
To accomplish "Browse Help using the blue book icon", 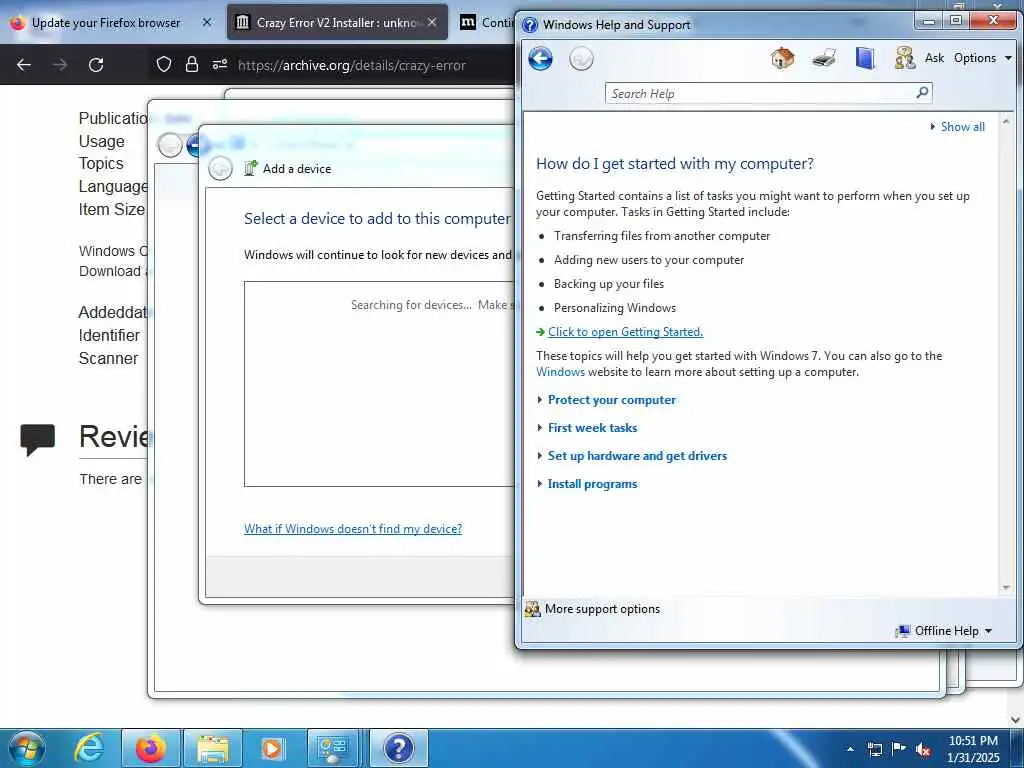I will (x=865, y=58).
